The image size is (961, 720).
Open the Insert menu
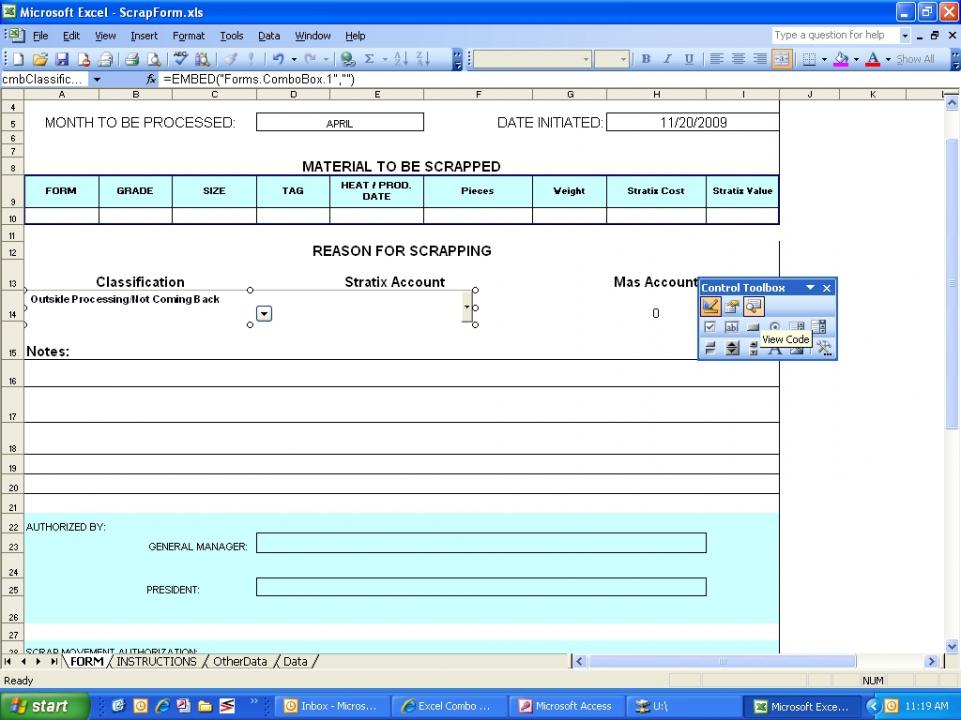pos(144,36)
